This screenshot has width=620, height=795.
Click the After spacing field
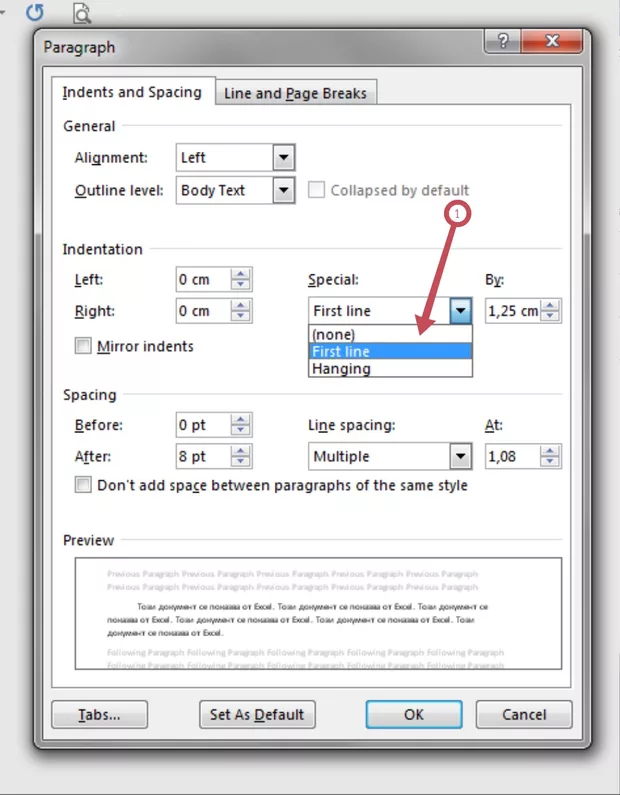click(203, 456)
